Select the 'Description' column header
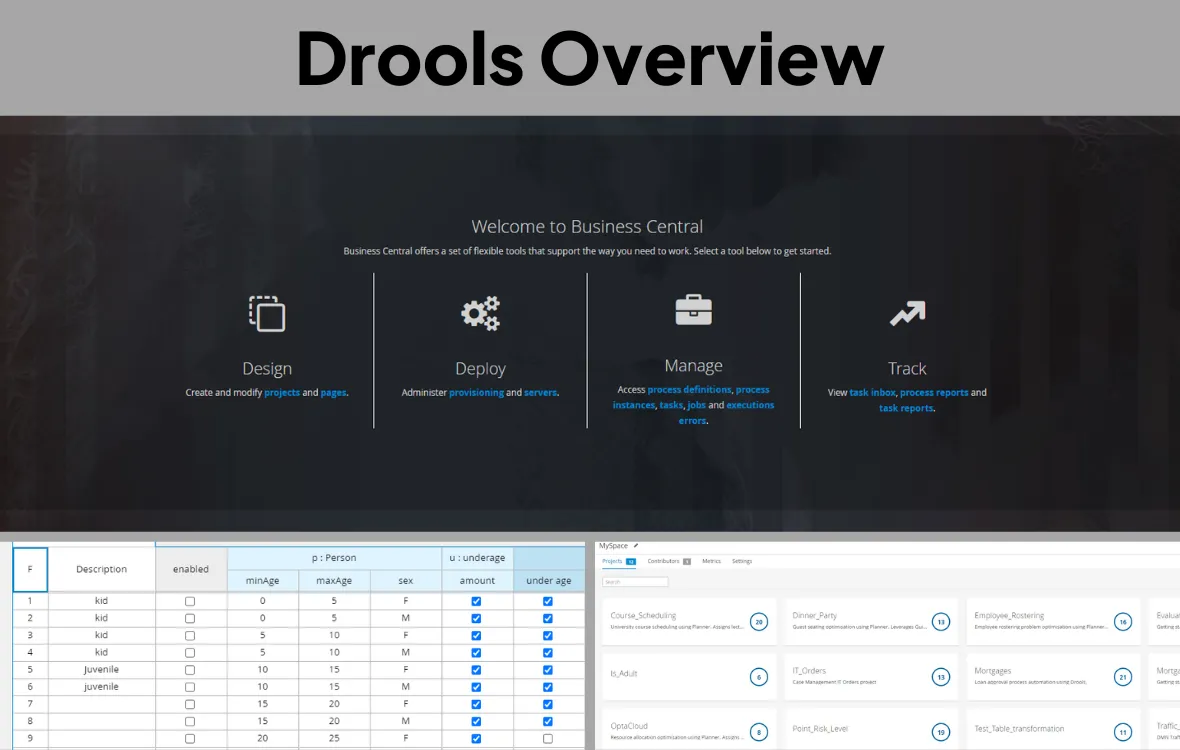This screenshot has width=1180, height=750. 102,569
